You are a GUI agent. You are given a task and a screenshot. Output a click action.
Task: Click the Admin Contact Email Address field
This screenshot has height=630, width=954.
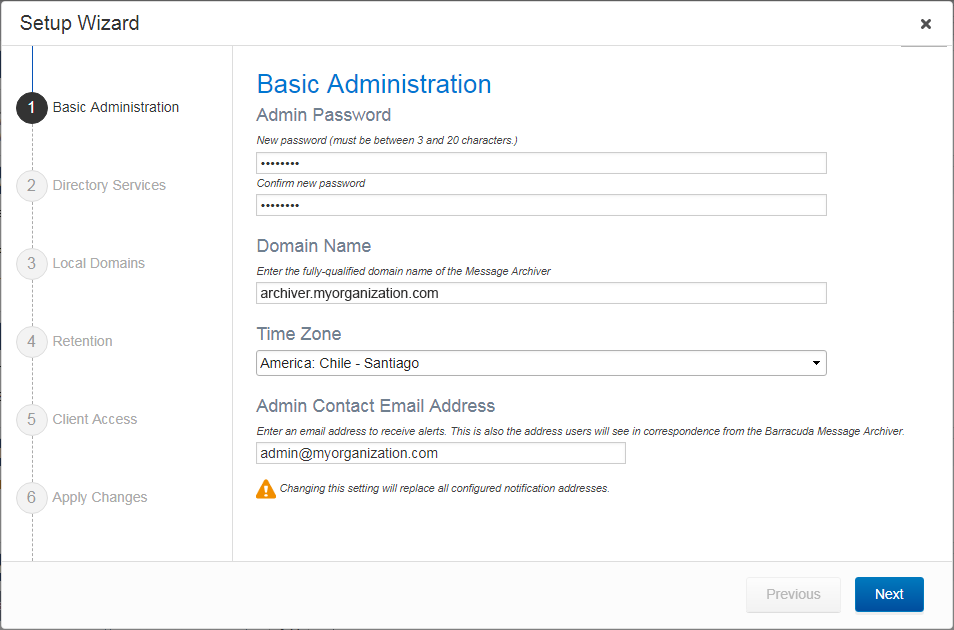(x=440, y=453)
